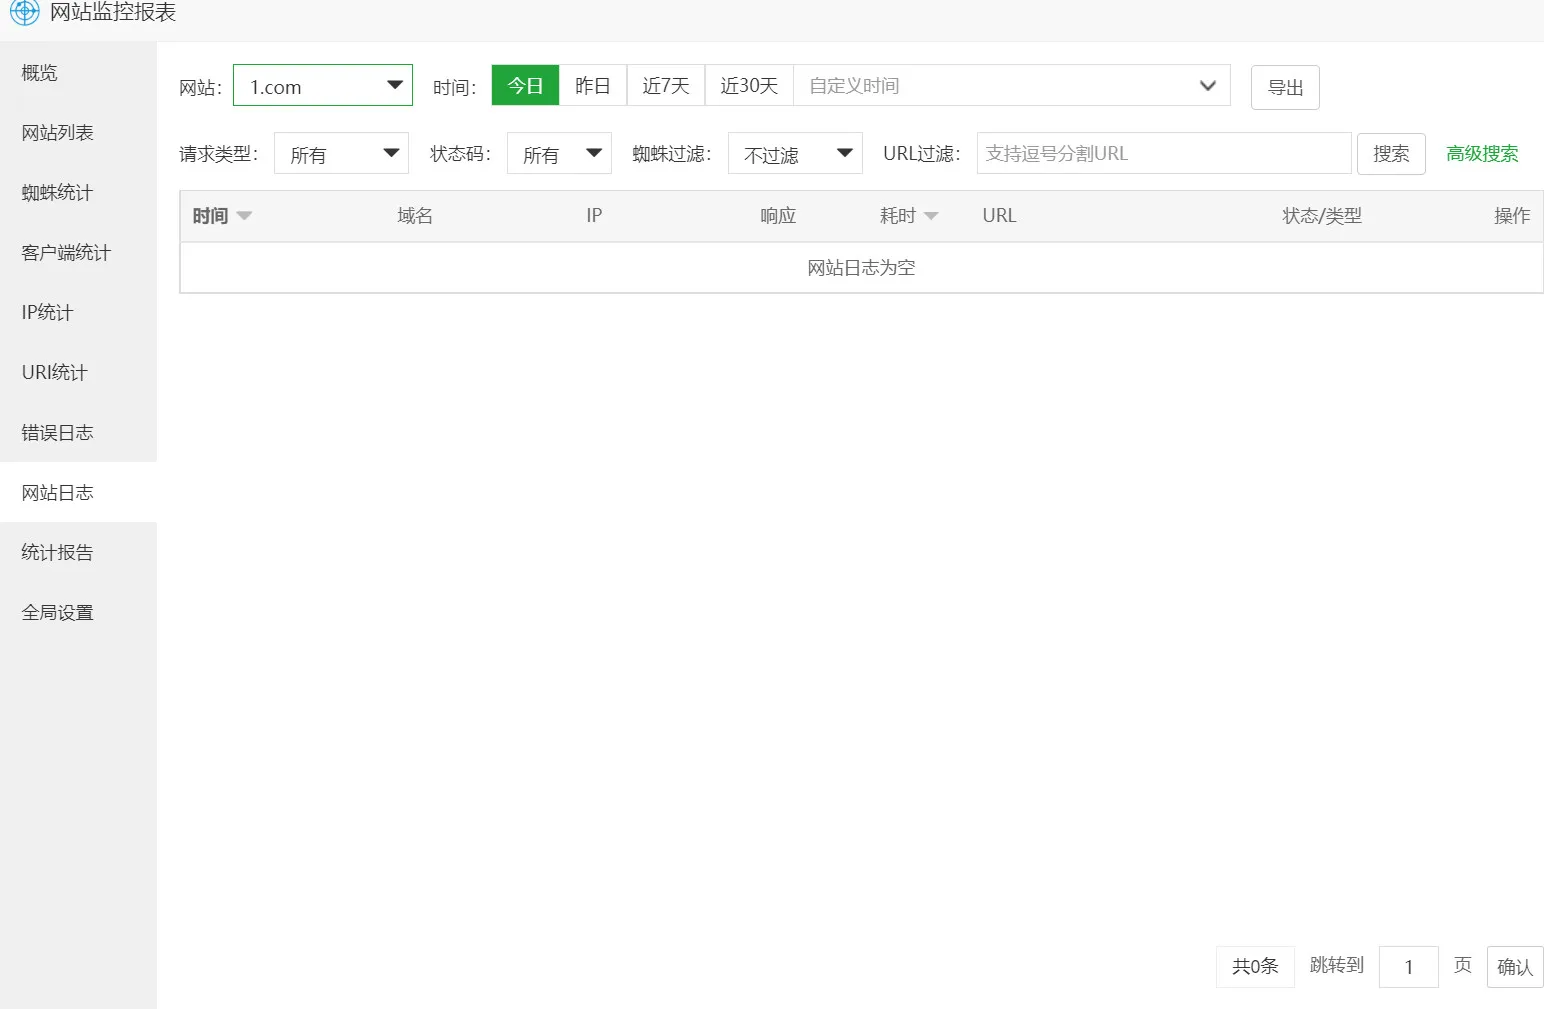The height and width of the screenshot is (1009, 1544).
Task: Click the URL column header
Action: (999, 216)
